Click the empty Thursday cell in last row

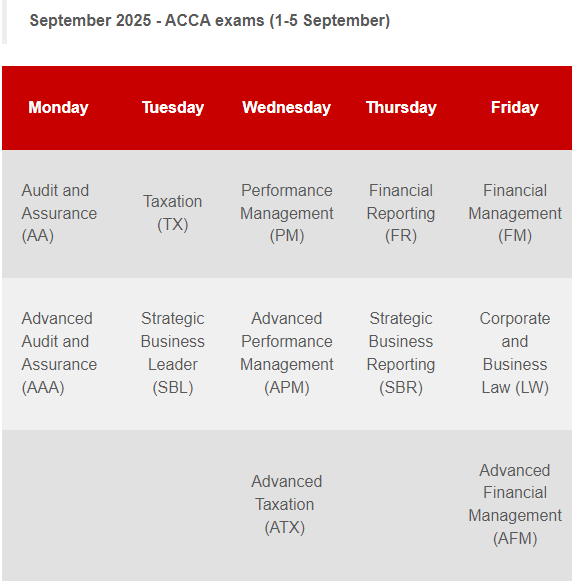[401, 505]
